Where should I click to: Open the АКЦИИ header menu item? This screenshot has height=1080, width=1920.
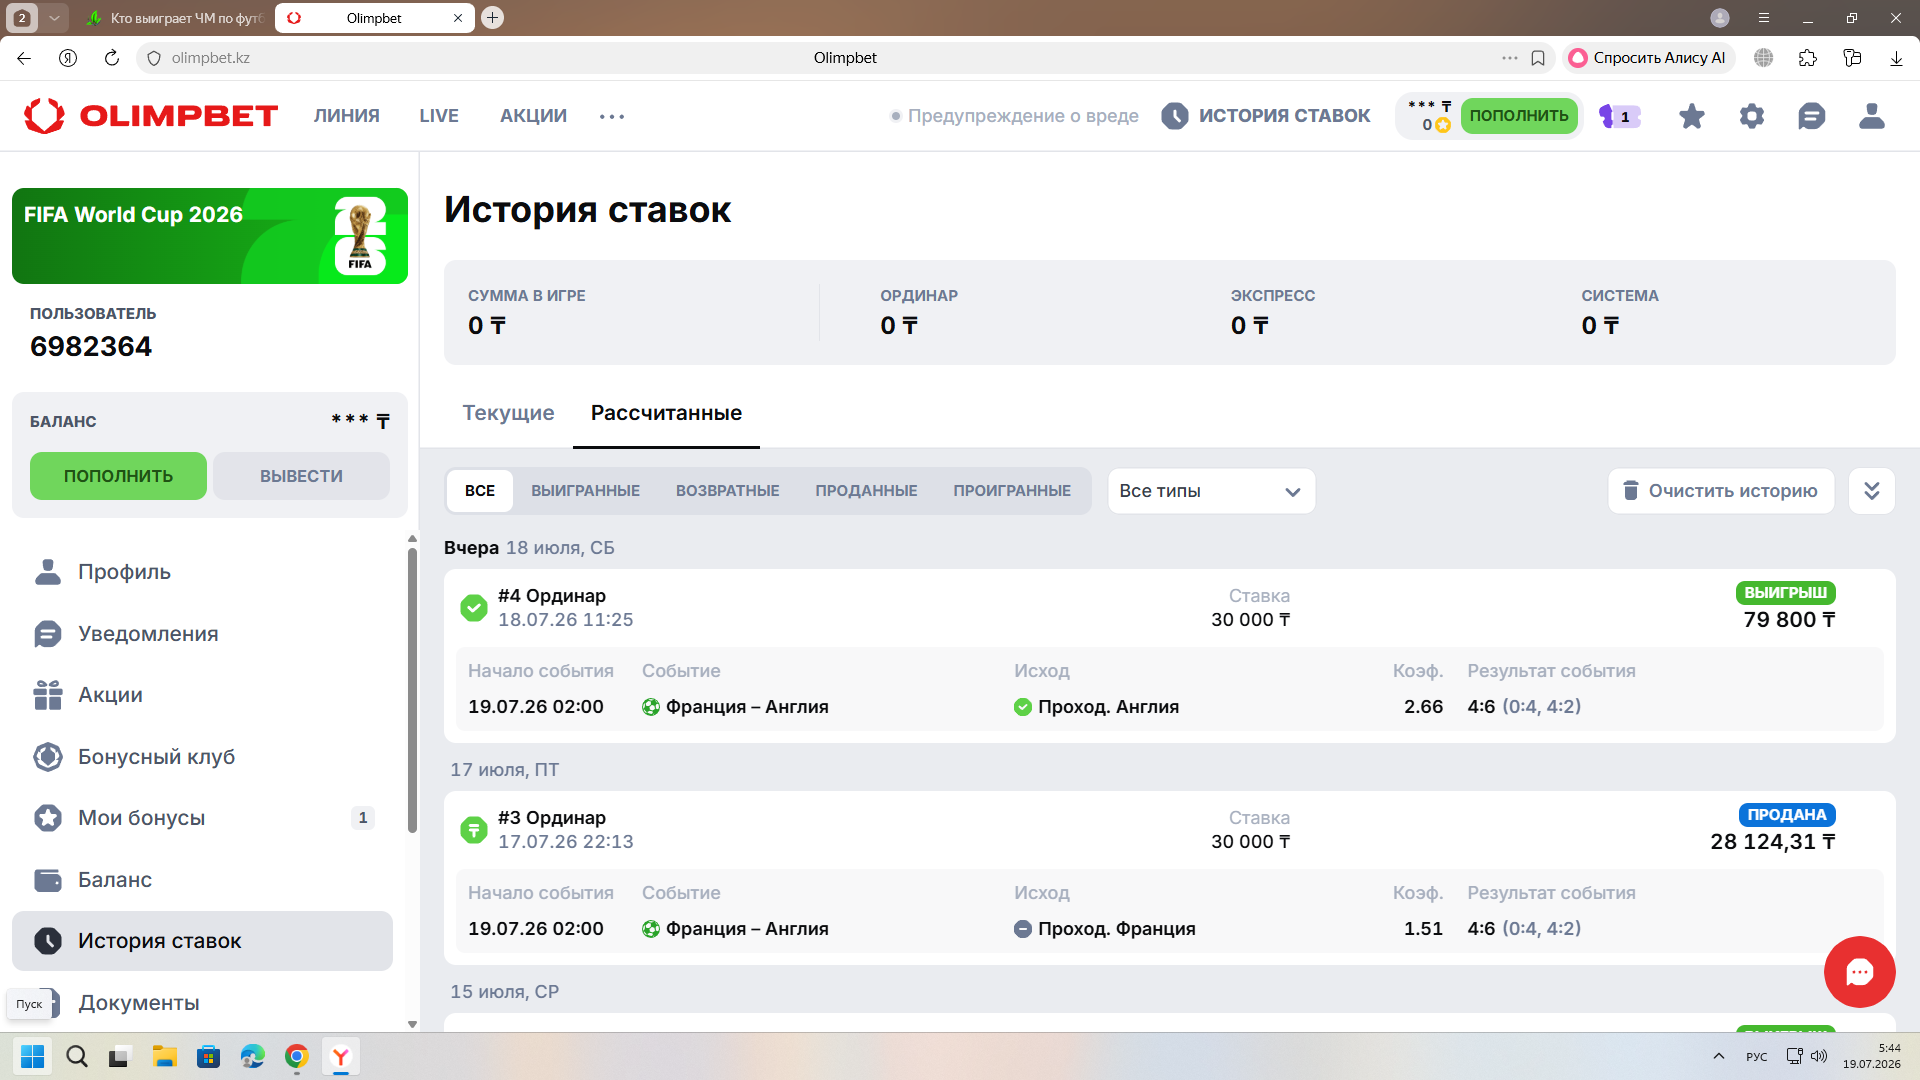533,116
